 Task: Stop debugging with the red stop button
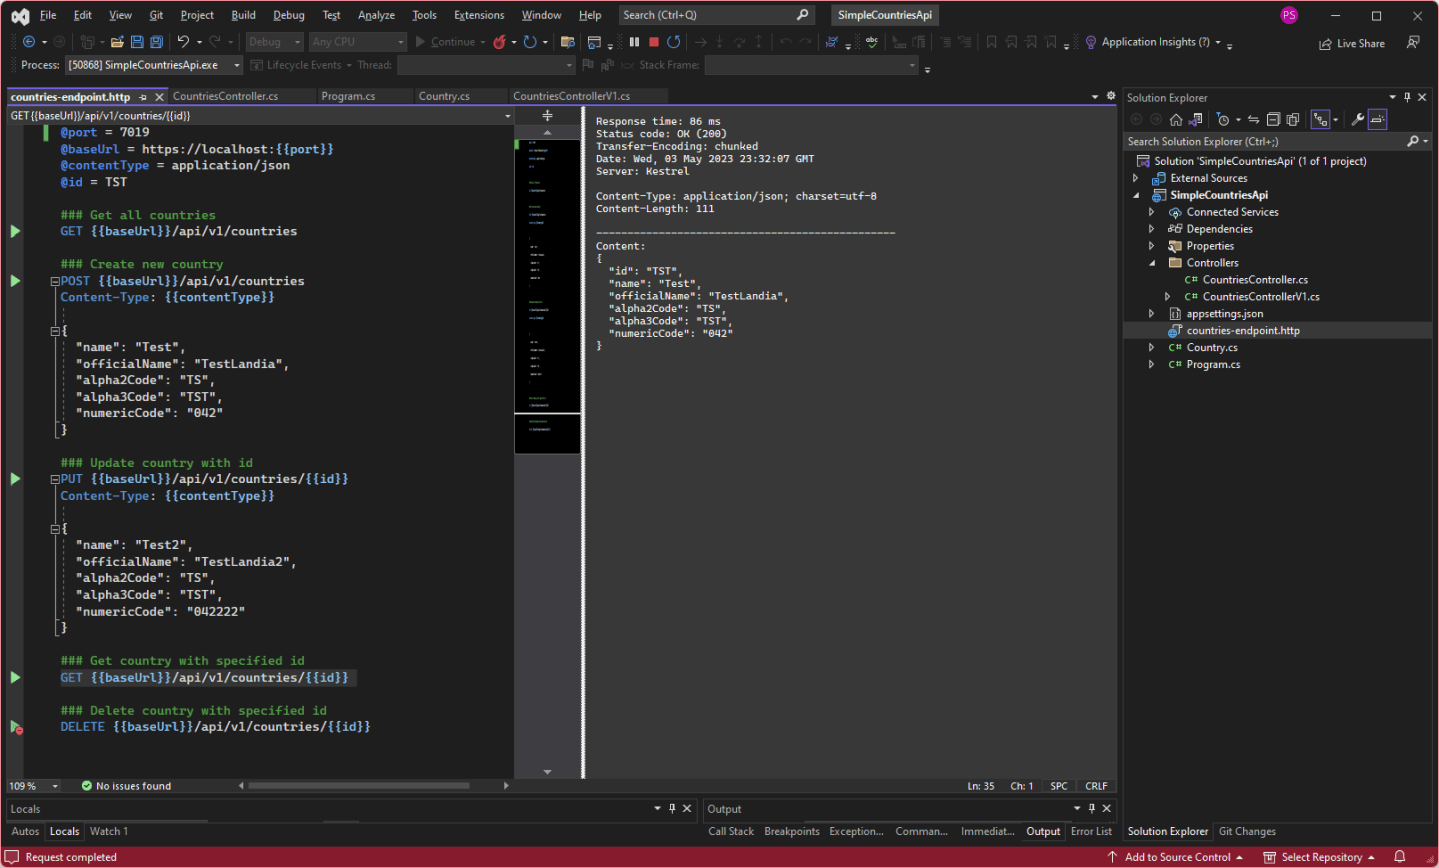pyautogui.click(x=654, y=42)
